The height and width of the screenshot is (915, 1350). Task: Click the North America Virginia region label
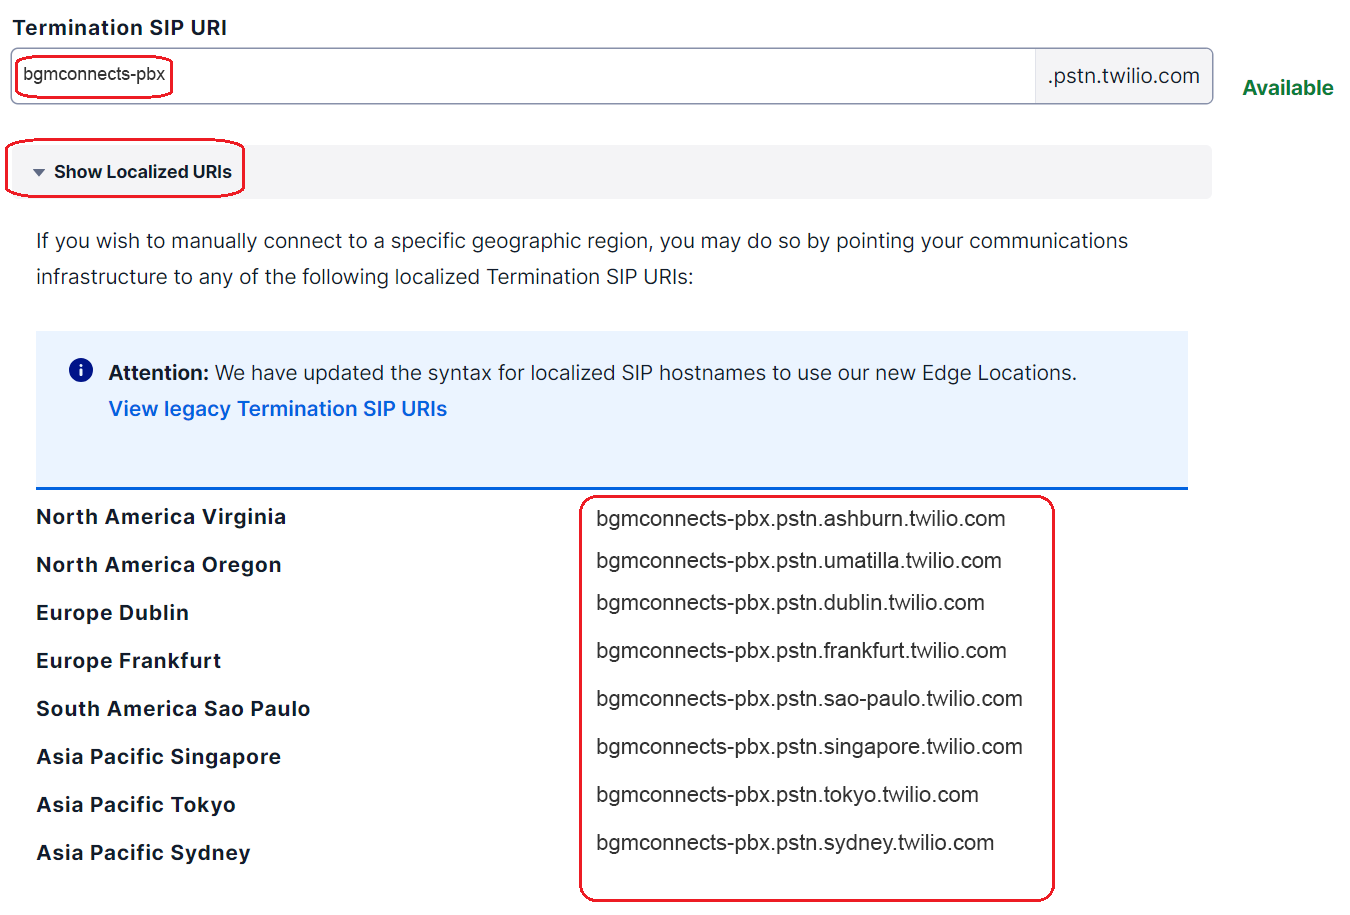161,517
